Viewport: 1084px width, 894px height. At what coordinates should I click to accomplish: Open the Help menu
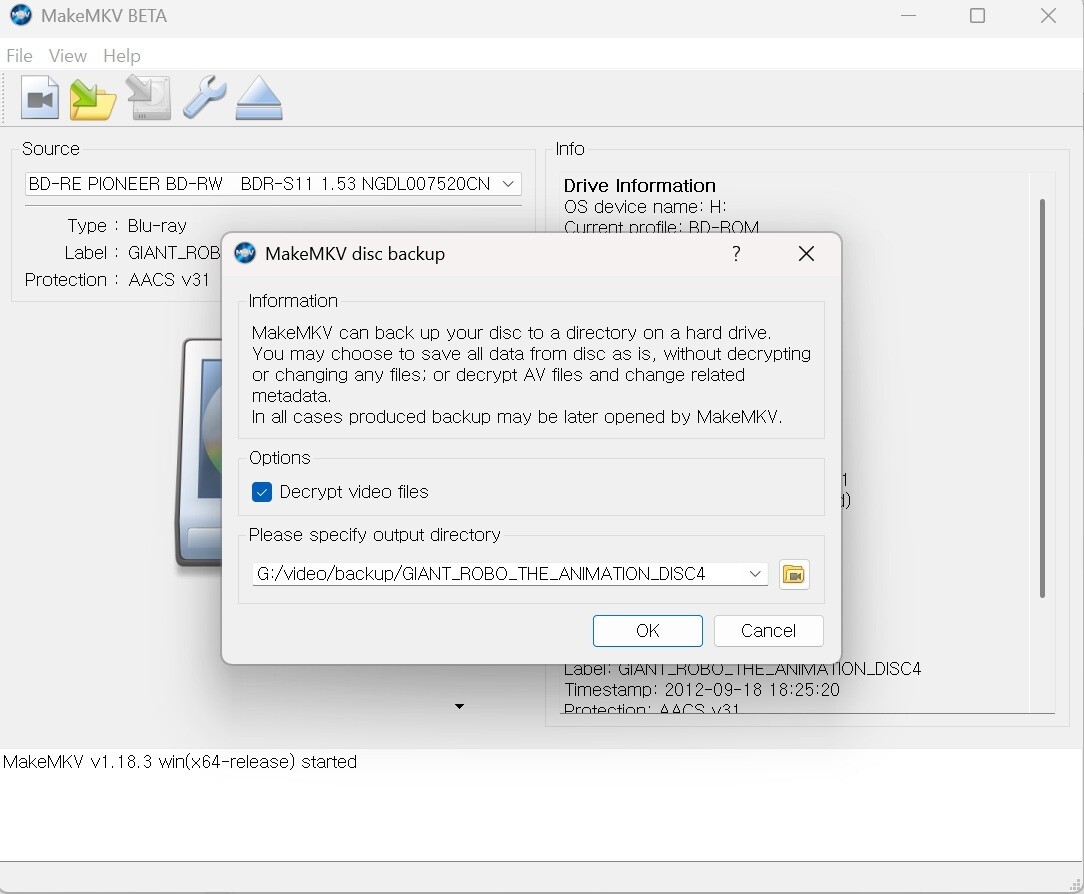[122, 55]
